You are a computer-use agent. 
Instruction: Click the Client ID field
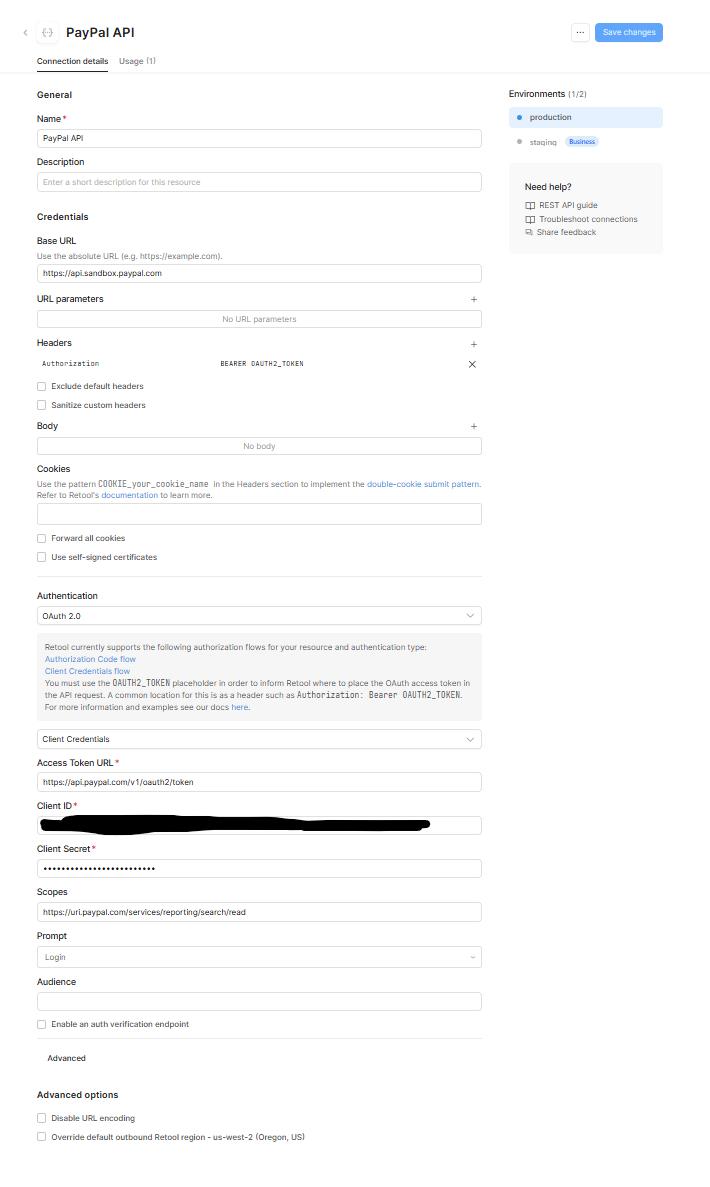[259, 826]
